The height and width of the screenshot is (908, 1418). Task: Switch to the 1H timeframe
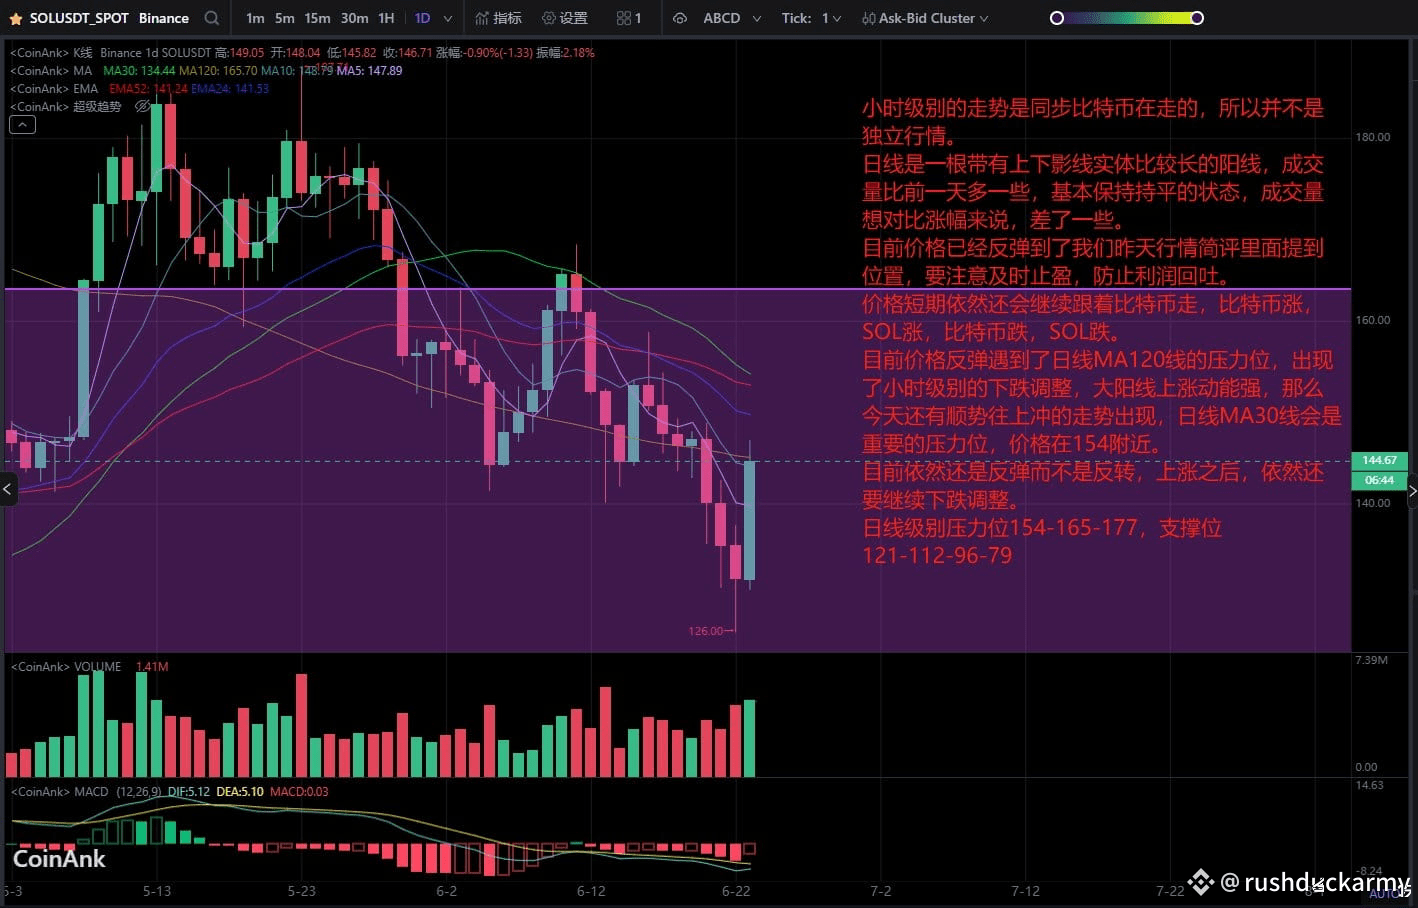[386, 18]
